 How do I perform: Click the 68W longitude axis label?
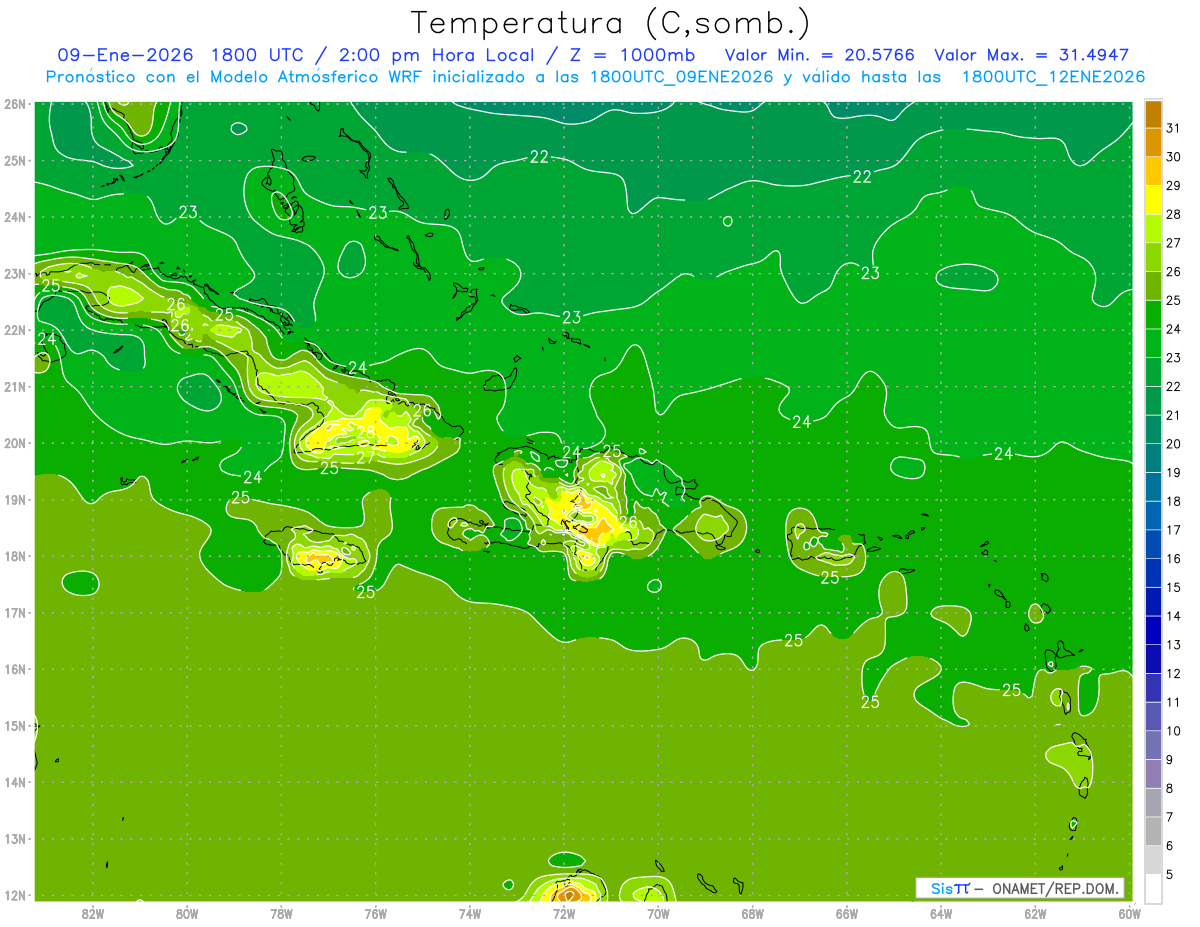tap(753, 913)
